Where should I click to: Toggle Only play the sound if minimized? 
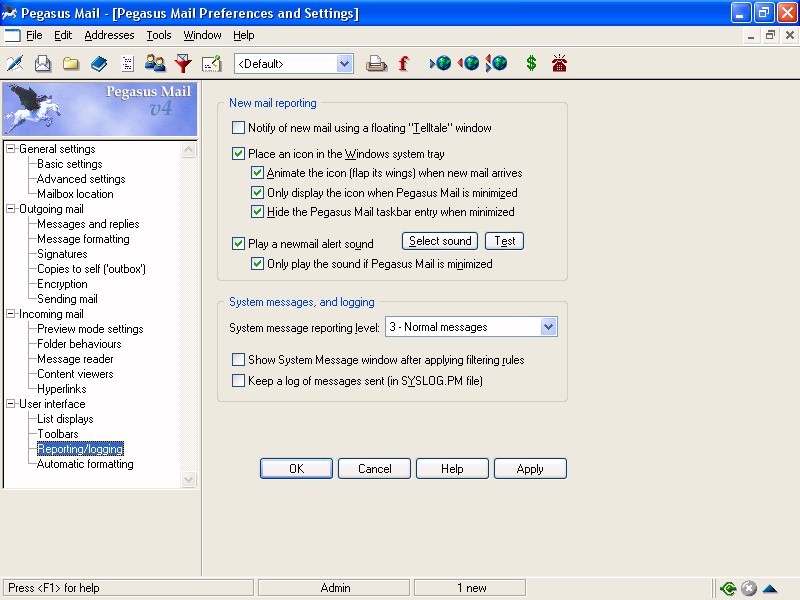click(257, 264)
